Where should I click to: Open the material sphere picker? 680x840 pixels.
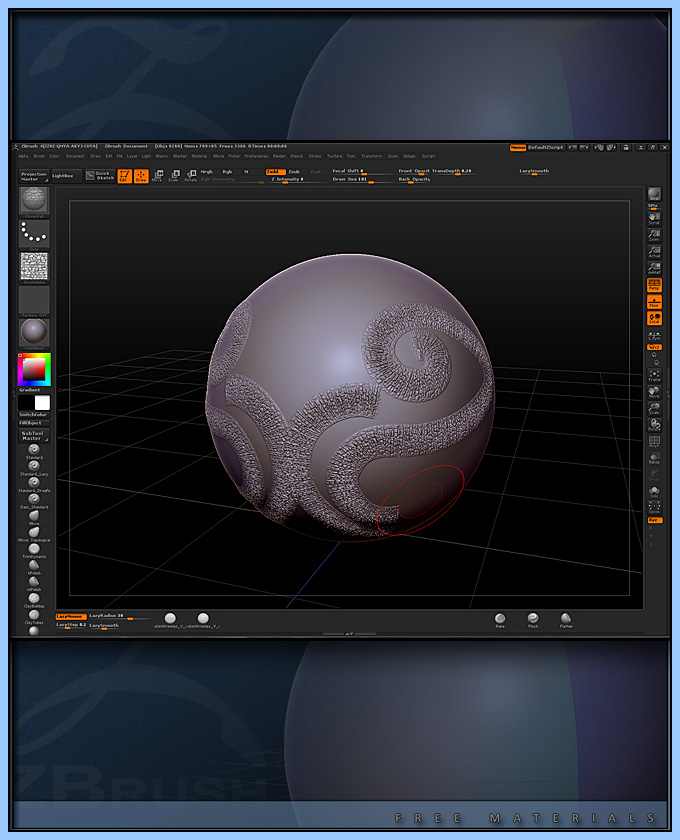click(x=34, y=332)
